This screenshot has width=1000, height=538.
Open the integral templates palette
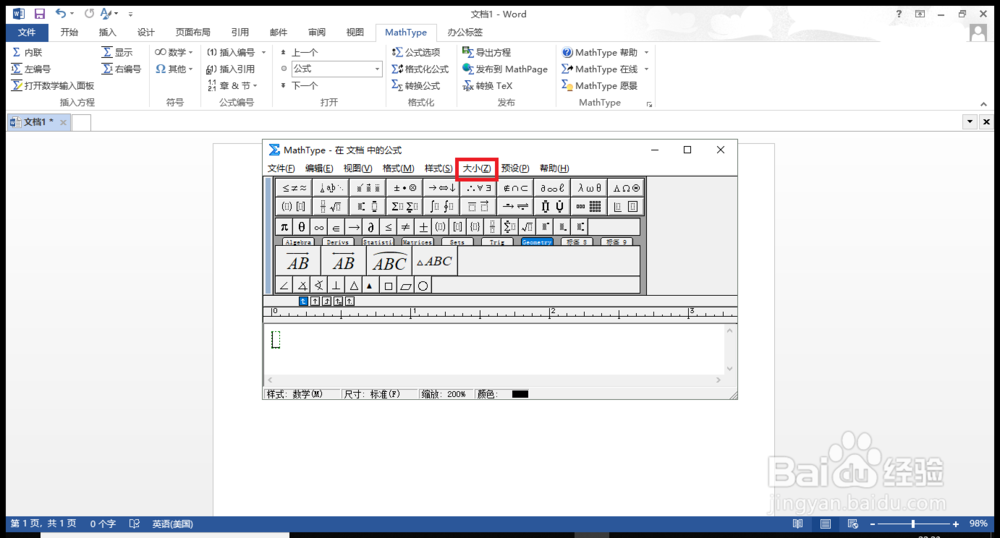tap(441, 207)
